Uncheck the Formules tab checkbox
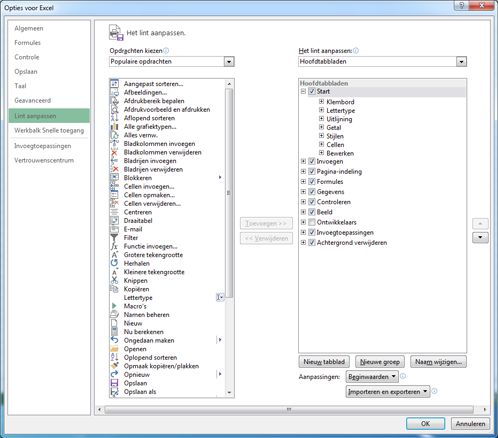The height and width of the screenshot is (438, 498). (312, 182)
